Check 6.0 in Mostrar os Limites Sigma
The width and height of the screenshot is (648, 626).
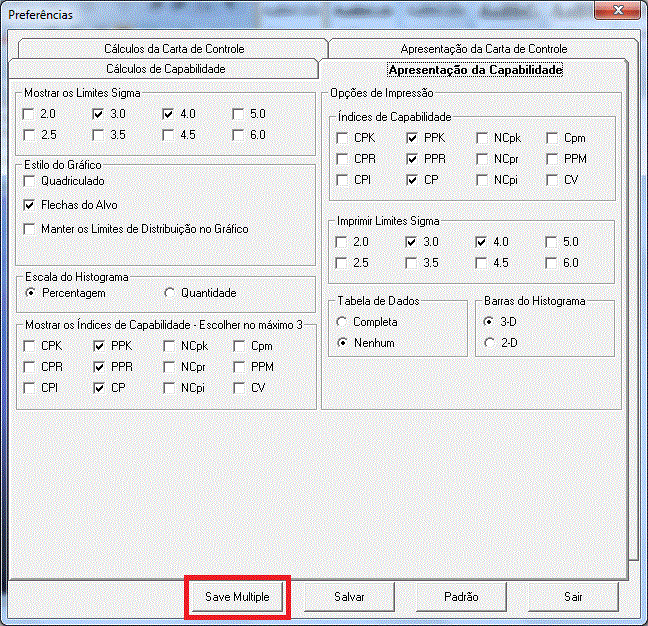coord(238,135)
